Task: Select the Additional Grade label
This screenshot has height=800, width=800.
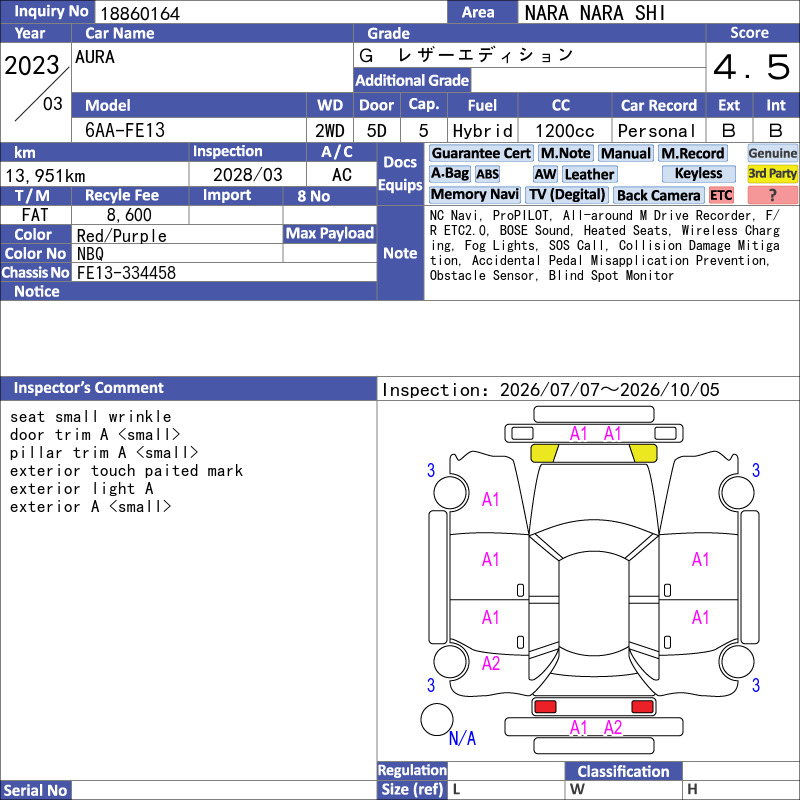Action: pos(412,80)
